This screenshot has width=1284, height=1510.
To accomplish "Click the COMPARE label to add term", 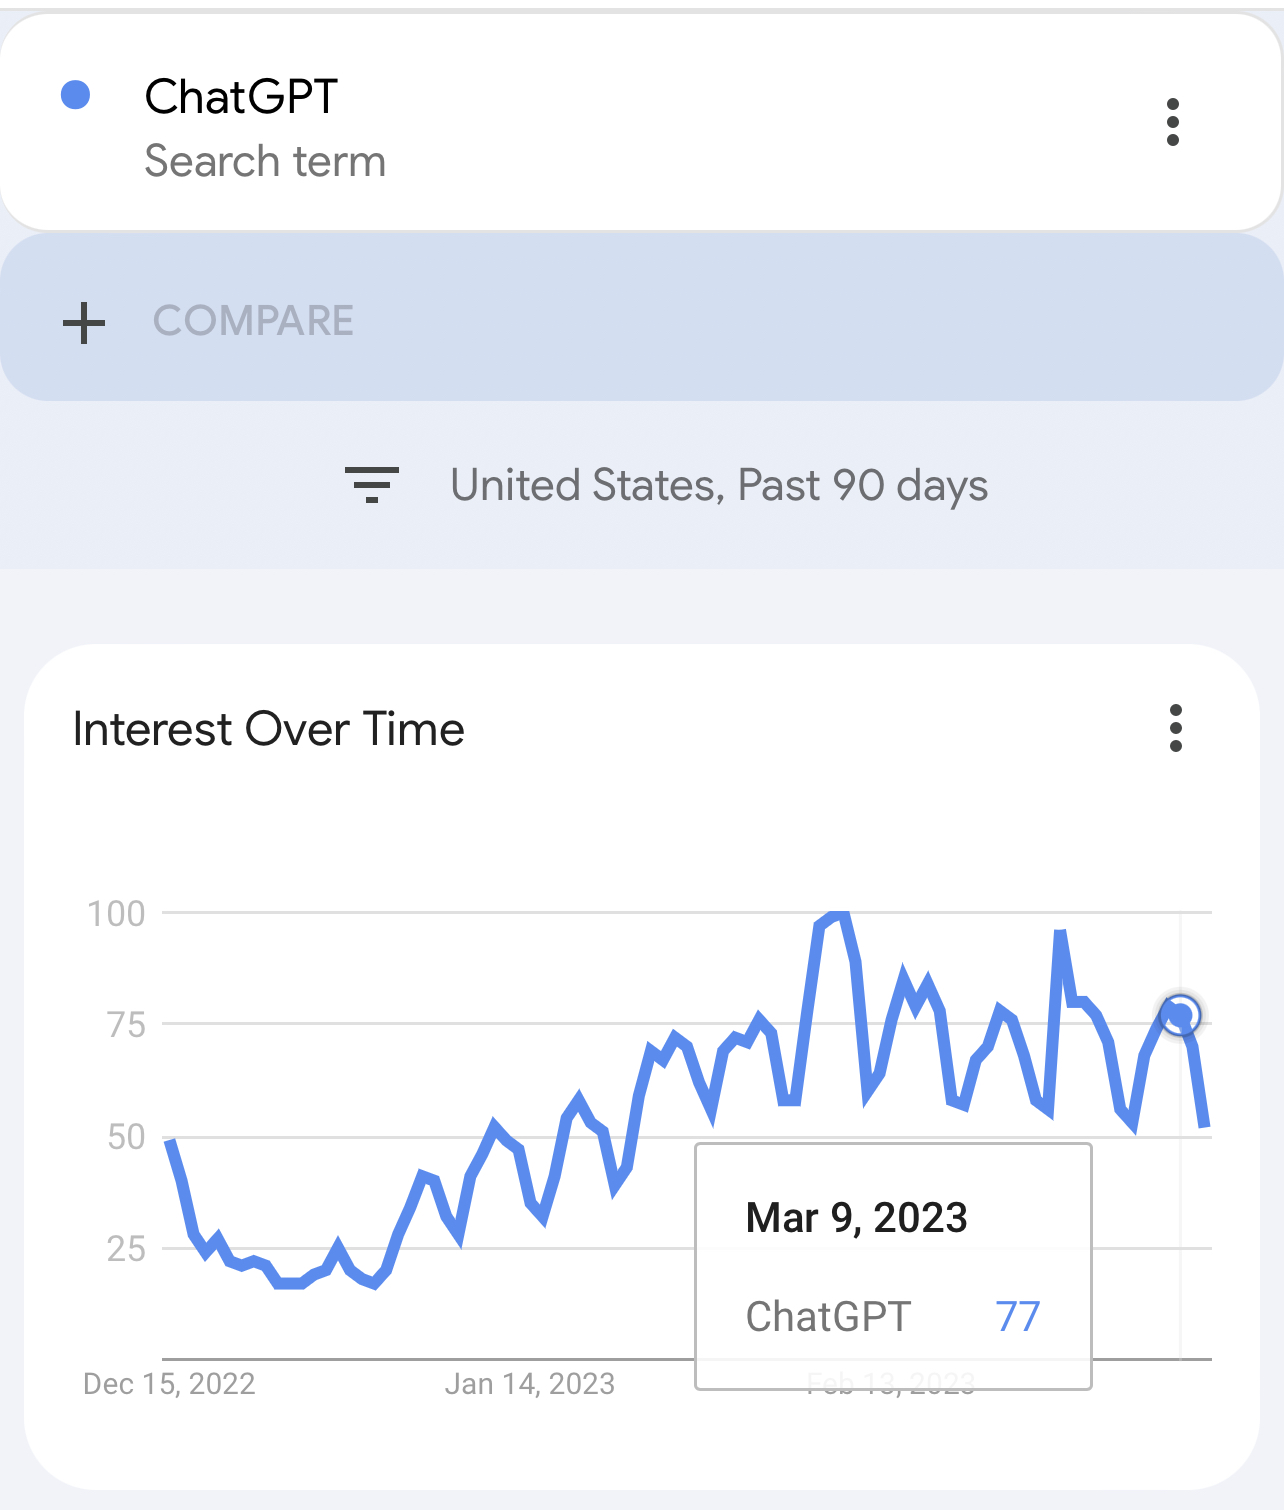I will click(253, 321).
